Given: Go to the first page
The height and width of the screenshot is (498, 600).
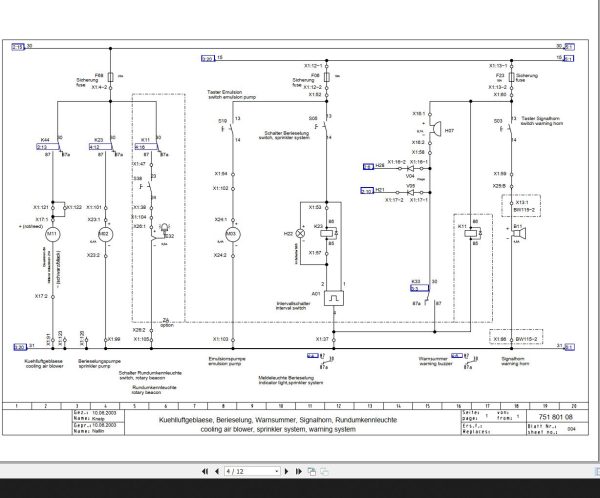Looking at the screenshot, I should click(205, 471).
